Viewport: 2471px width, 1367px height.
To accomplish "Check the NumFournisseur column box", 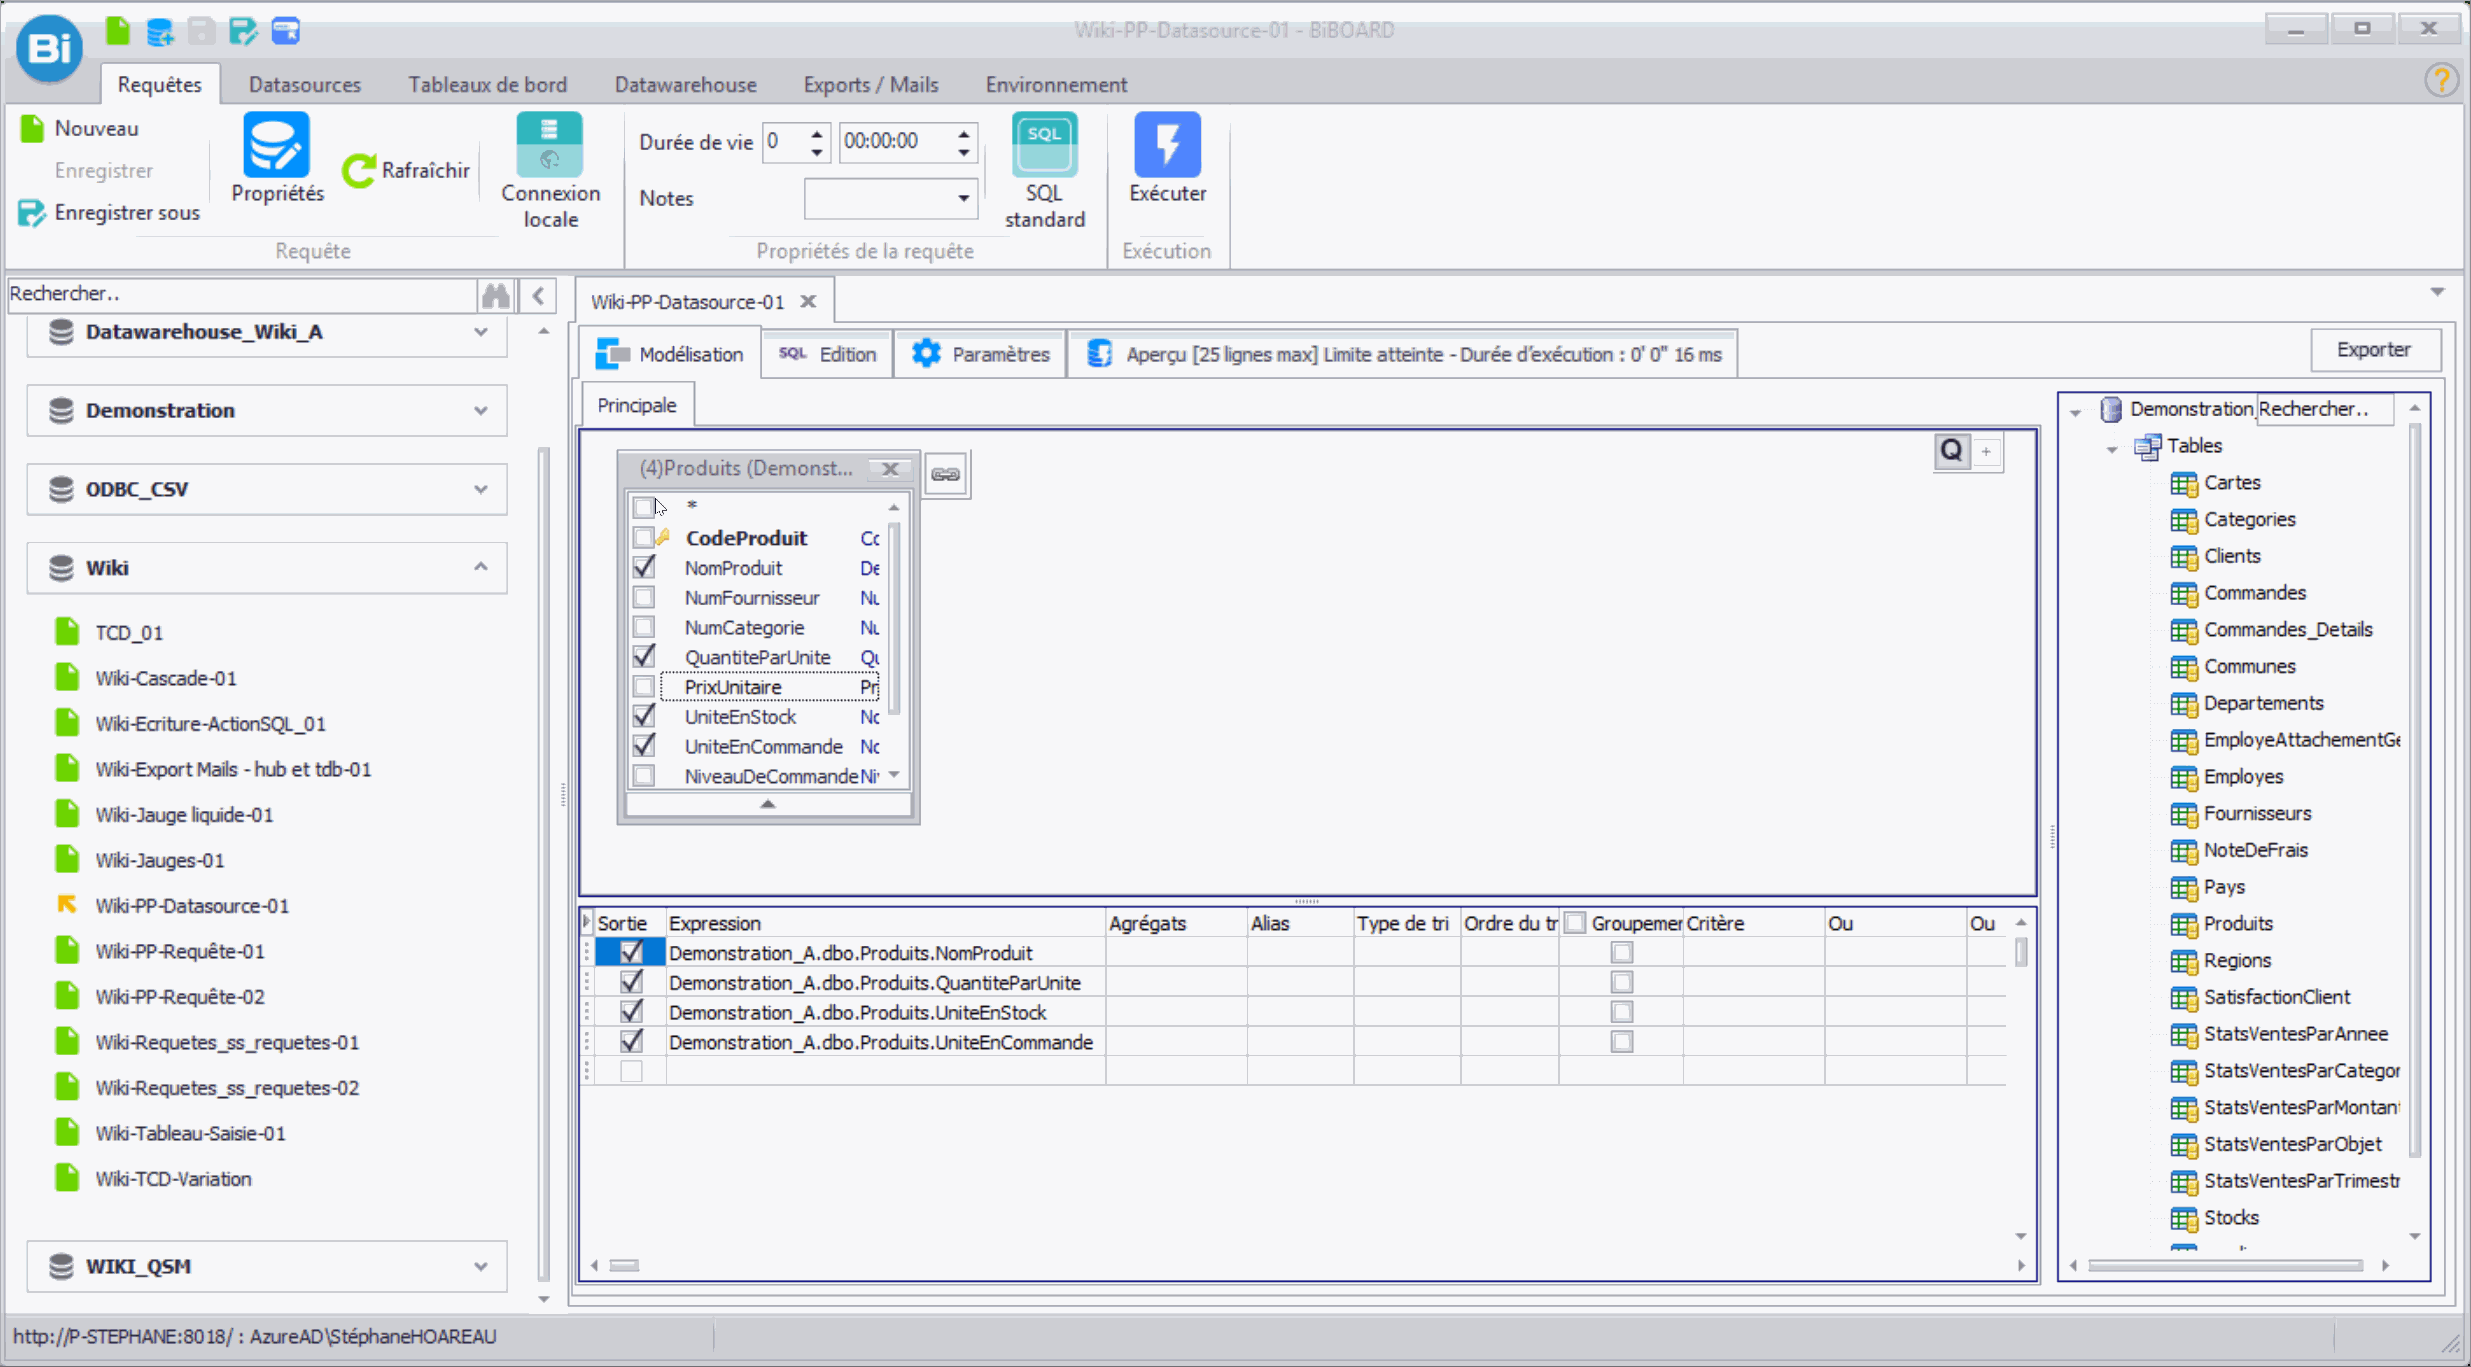I will [x=644, y=597].
